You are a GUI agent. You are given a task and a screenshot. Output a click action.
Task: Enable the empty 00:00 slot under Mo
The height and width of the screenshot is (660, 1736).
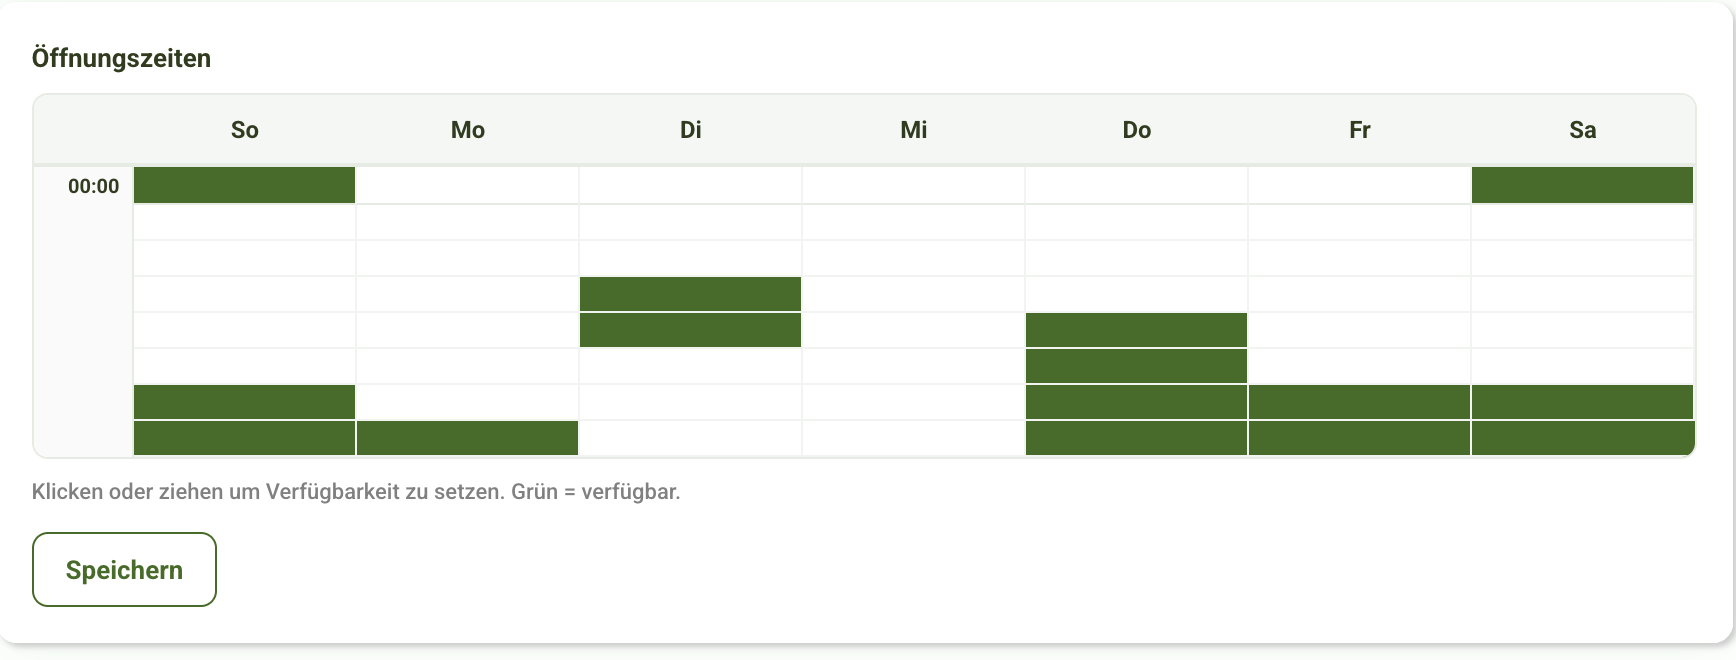click(467, 185)
